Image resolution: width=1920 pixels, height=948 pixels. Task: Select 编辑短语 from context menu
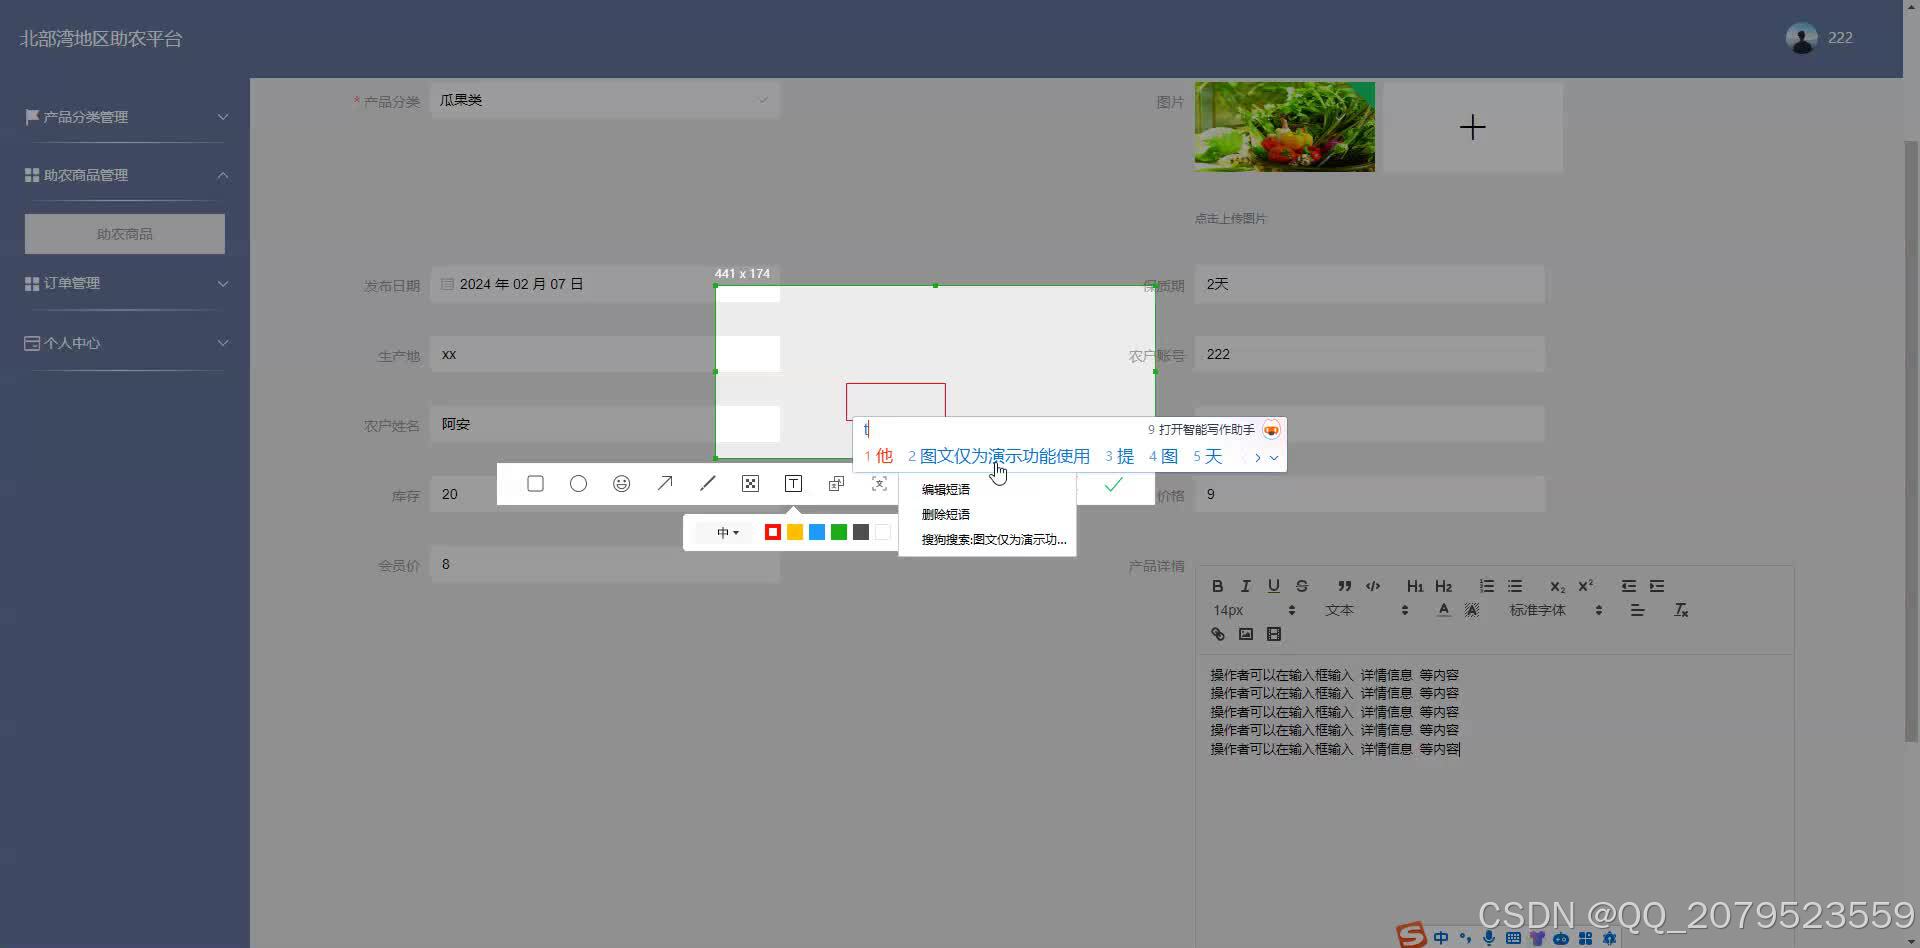pyautogui.click(x=946, y=490)
